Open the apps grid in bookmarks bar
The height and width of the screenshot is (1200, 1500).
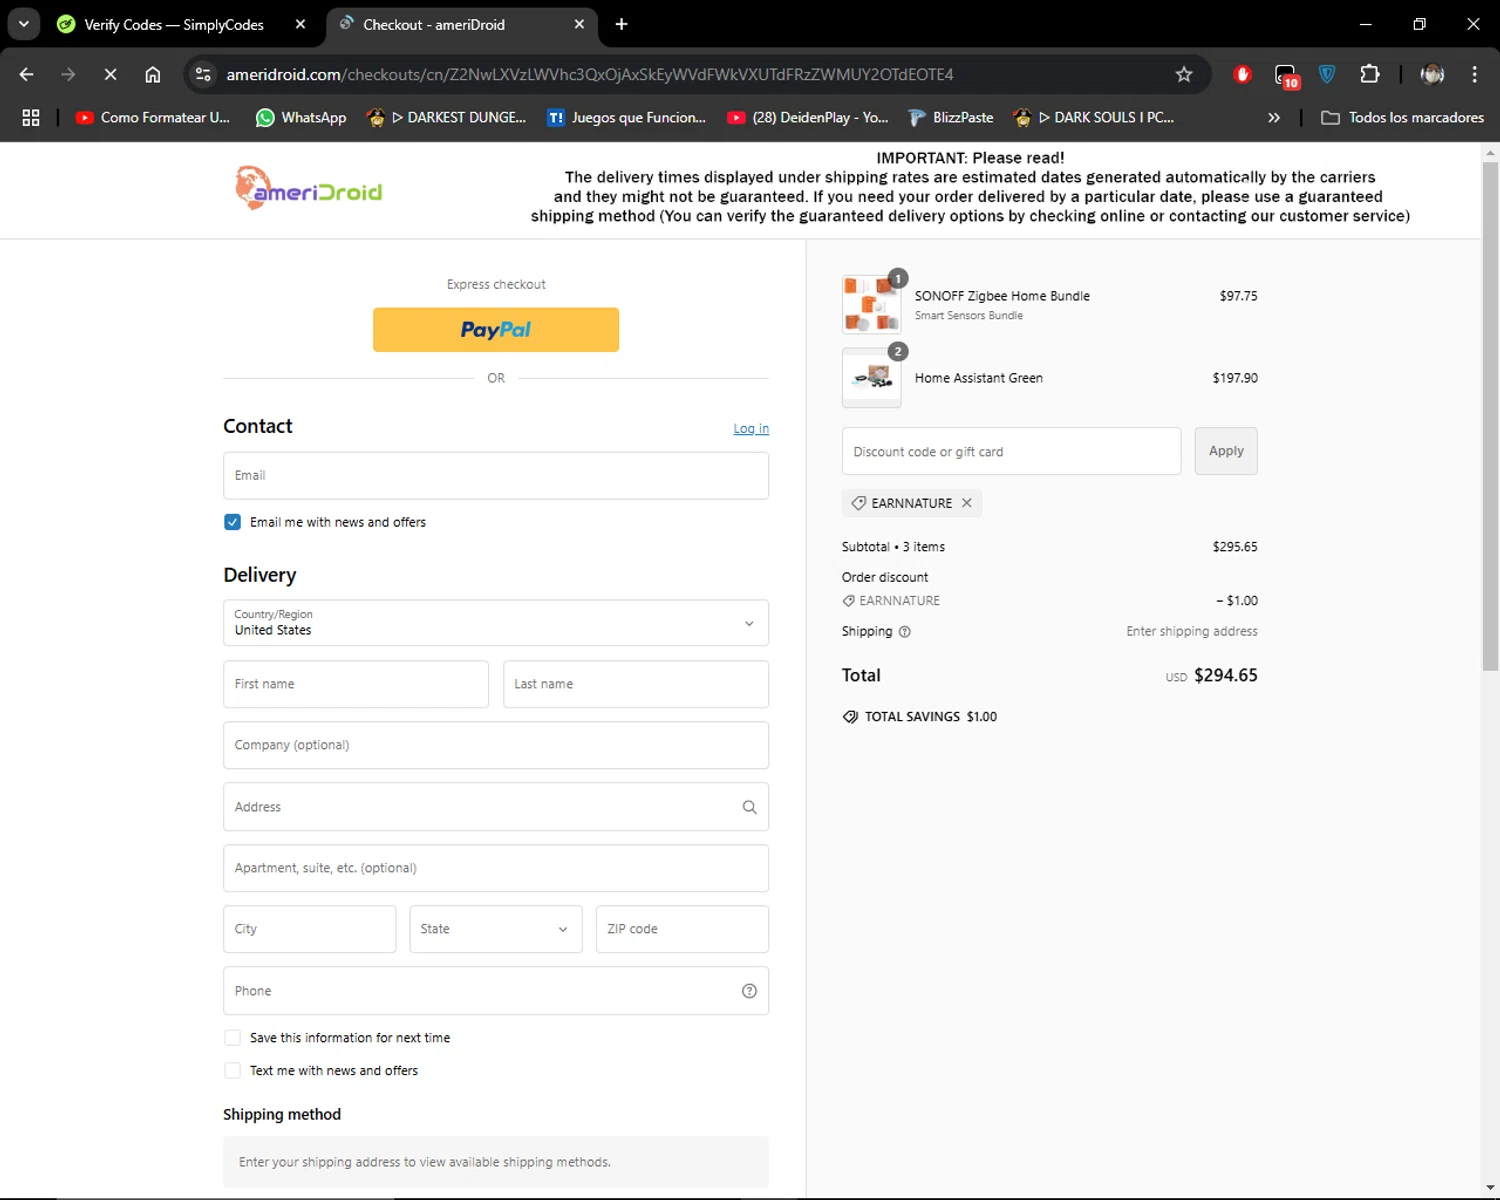tap(31, 117)
